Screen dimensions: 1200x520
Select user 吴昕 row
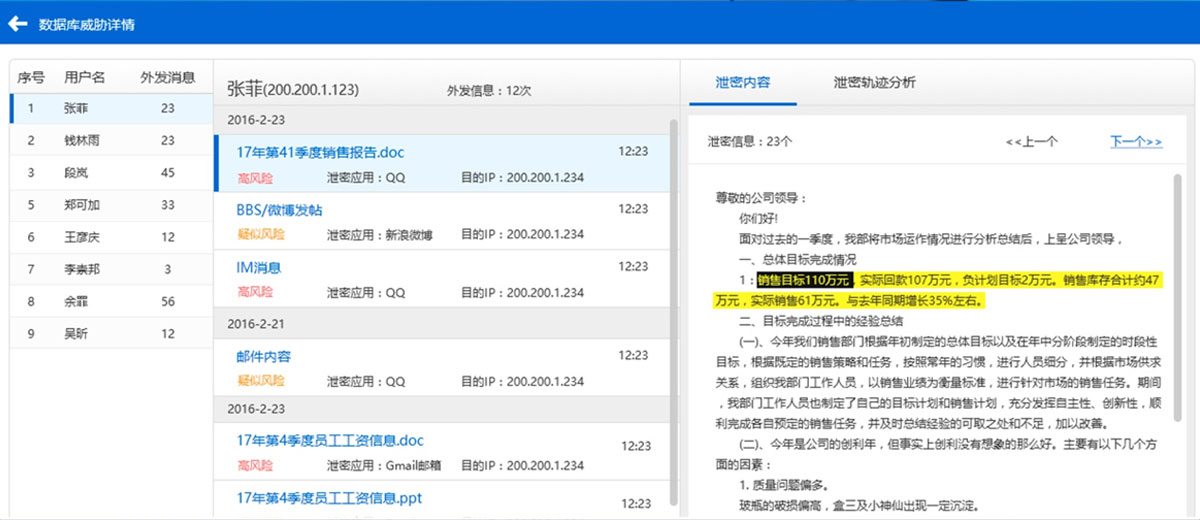110,333
